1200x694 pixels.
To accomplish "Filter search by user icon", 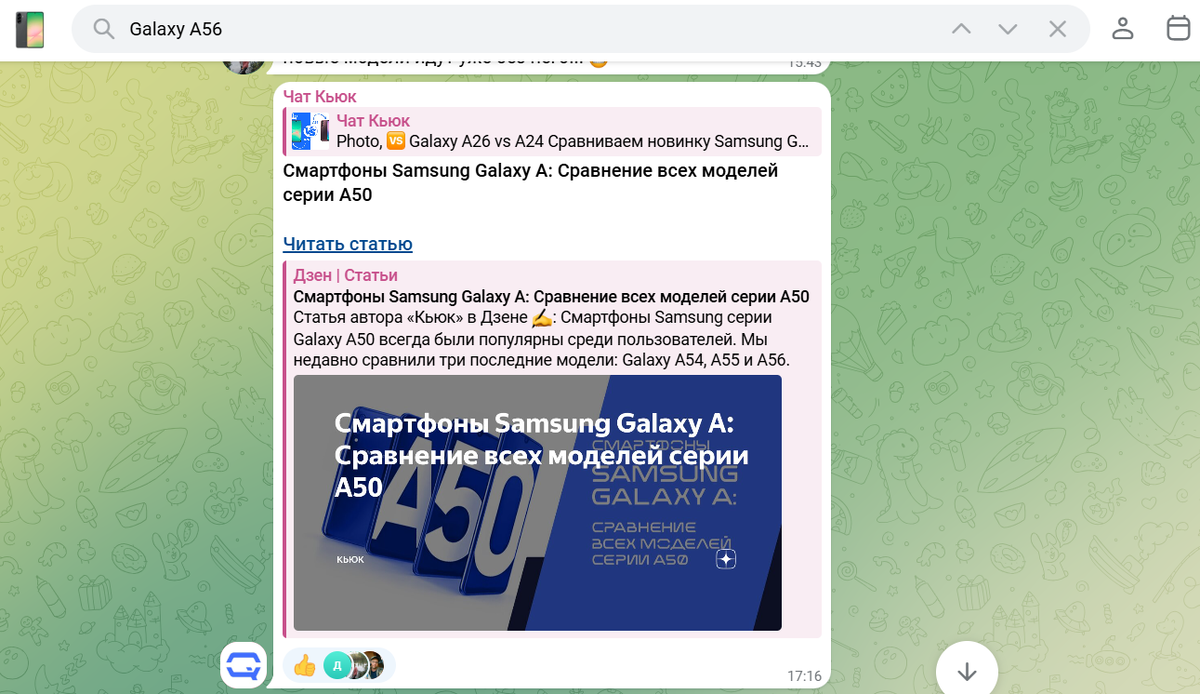I will tap(1123, 29).
